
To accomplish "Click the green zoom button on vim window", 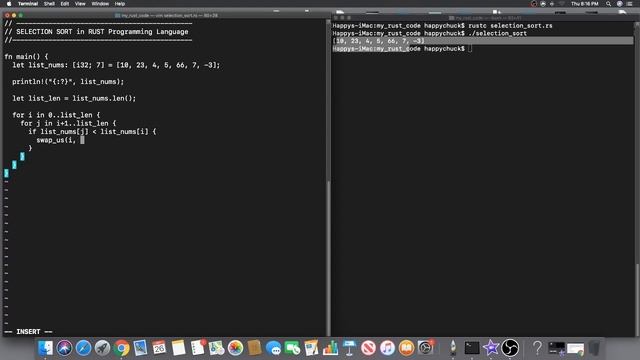I will coord(20,16).
